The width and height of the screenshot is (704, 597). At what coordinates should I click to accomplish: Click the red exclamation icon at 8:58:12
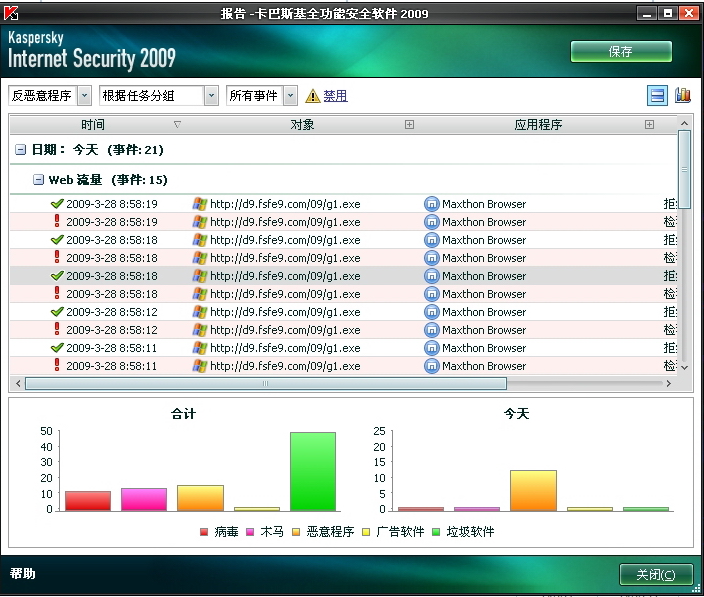[x=57, y=329]
